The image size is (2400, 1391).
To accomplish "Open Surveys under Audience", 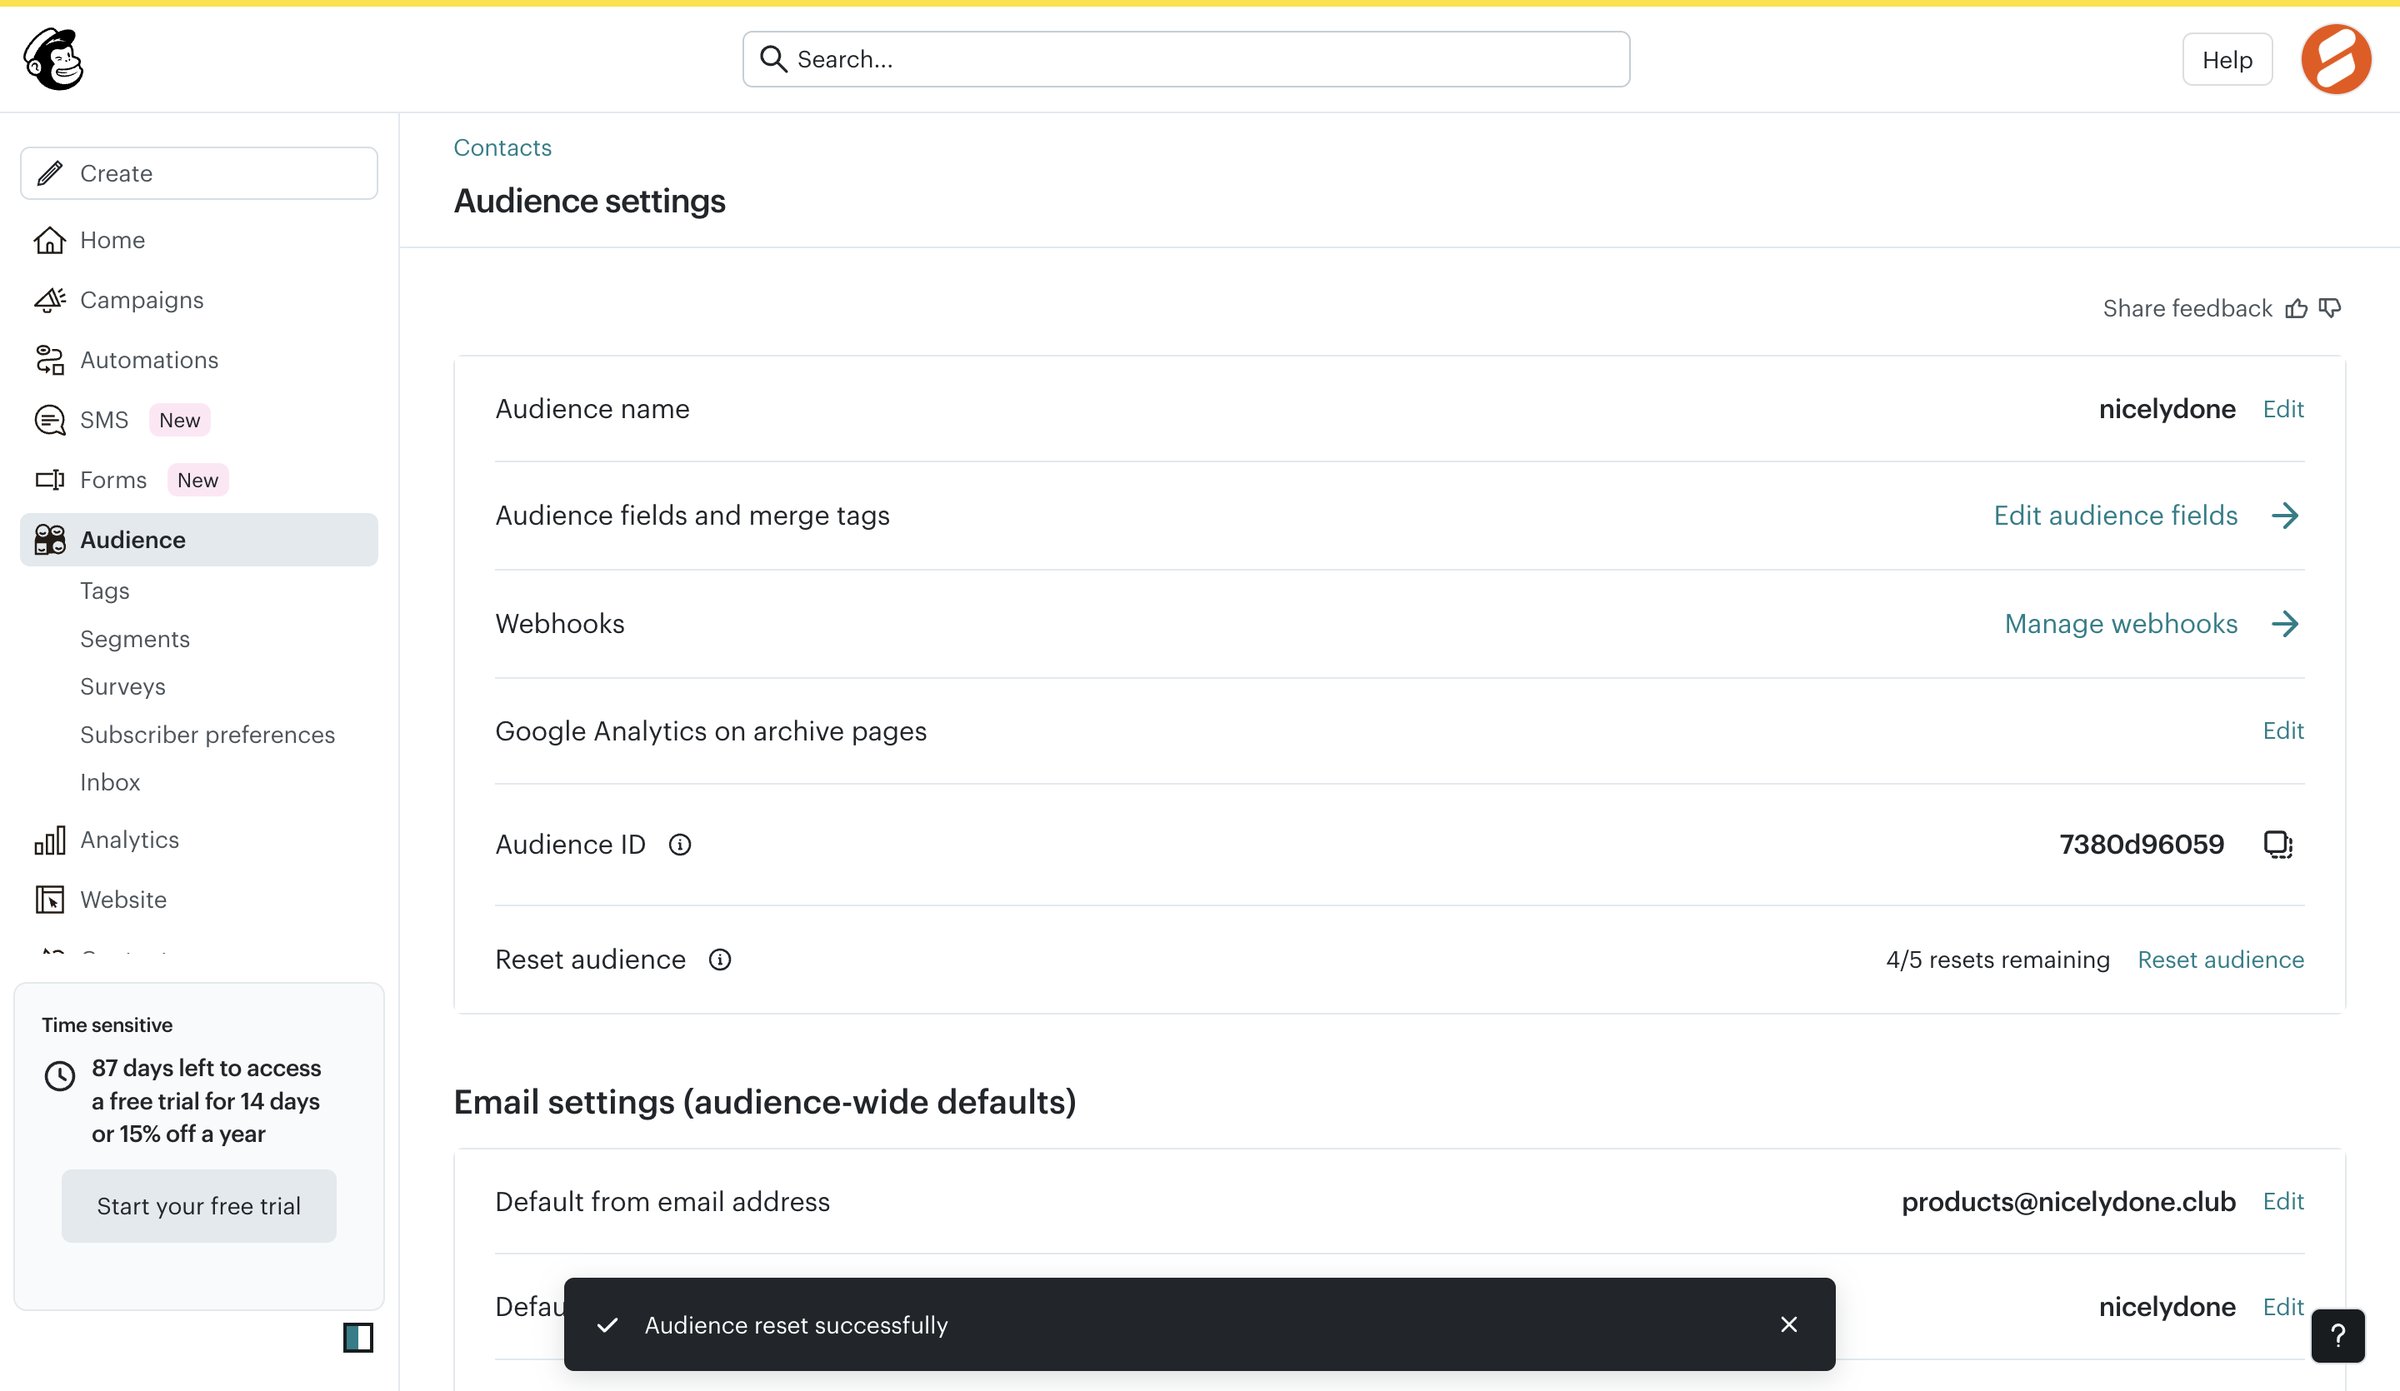I will 123,687.
